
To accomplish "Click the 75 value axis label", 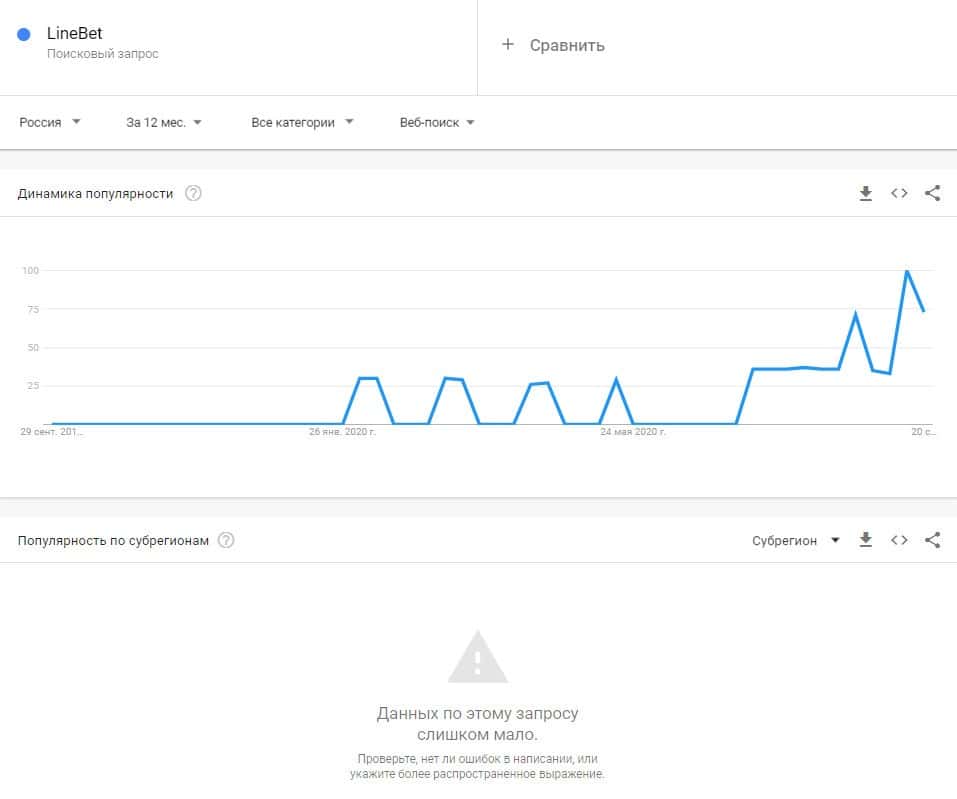I will 33,309.
